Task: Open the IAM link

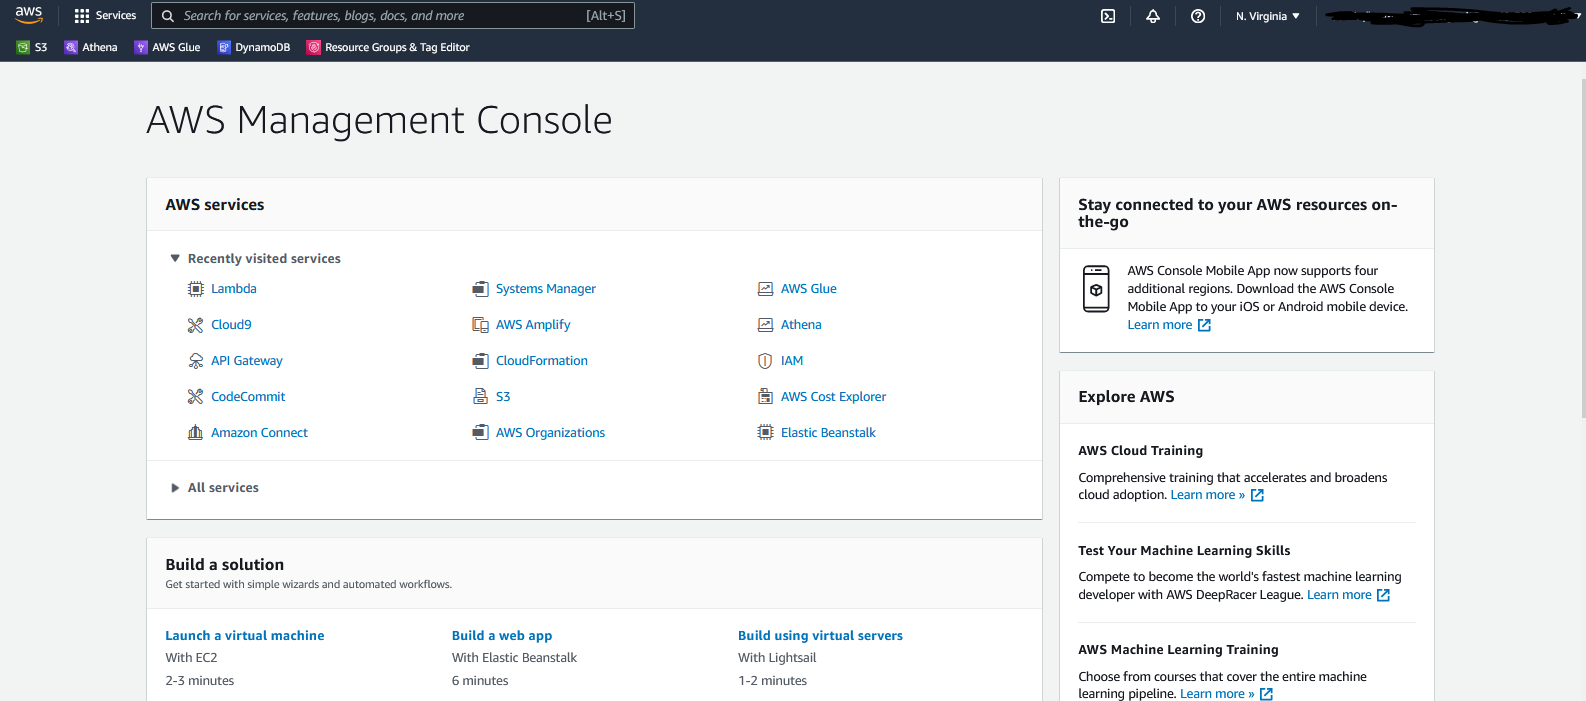Action: 792,361
